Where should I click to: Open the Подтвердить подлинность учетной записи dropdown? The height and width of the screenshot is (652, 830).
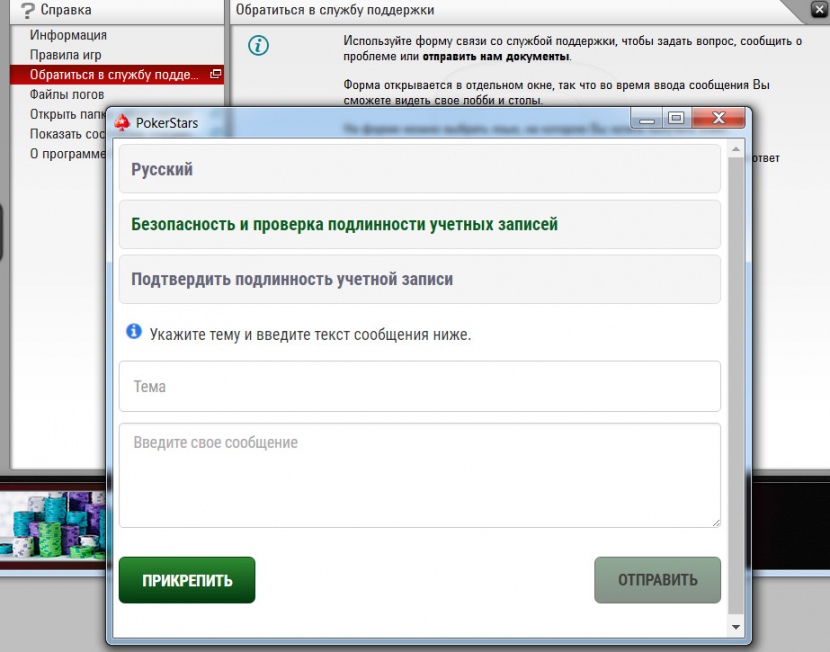tap(420, 279)
